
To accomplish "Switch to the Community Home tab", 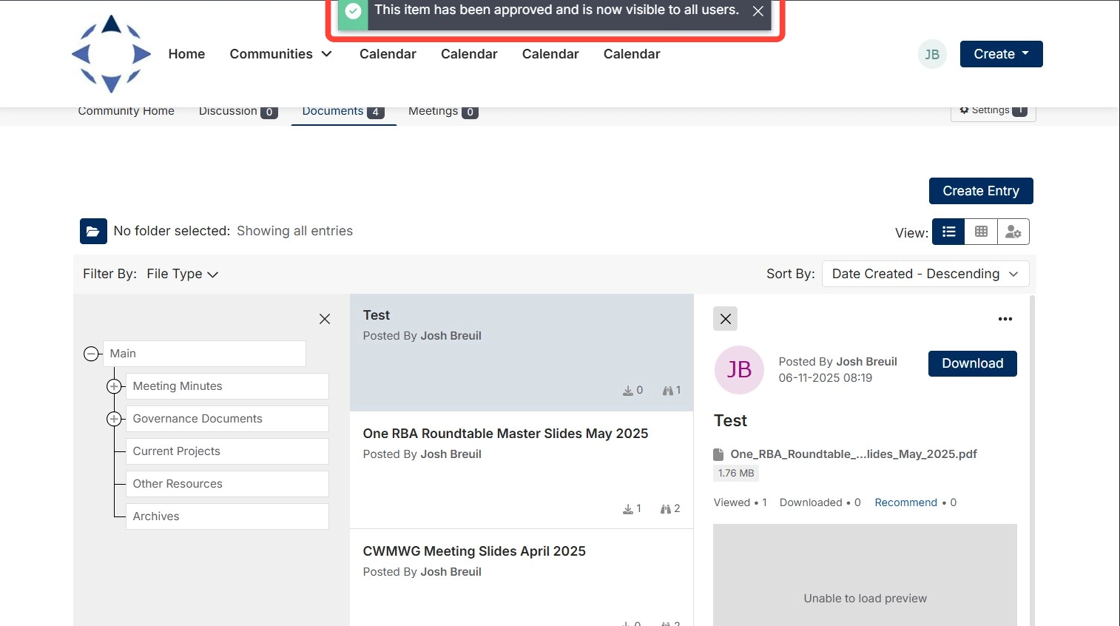I will coord(126,111).
